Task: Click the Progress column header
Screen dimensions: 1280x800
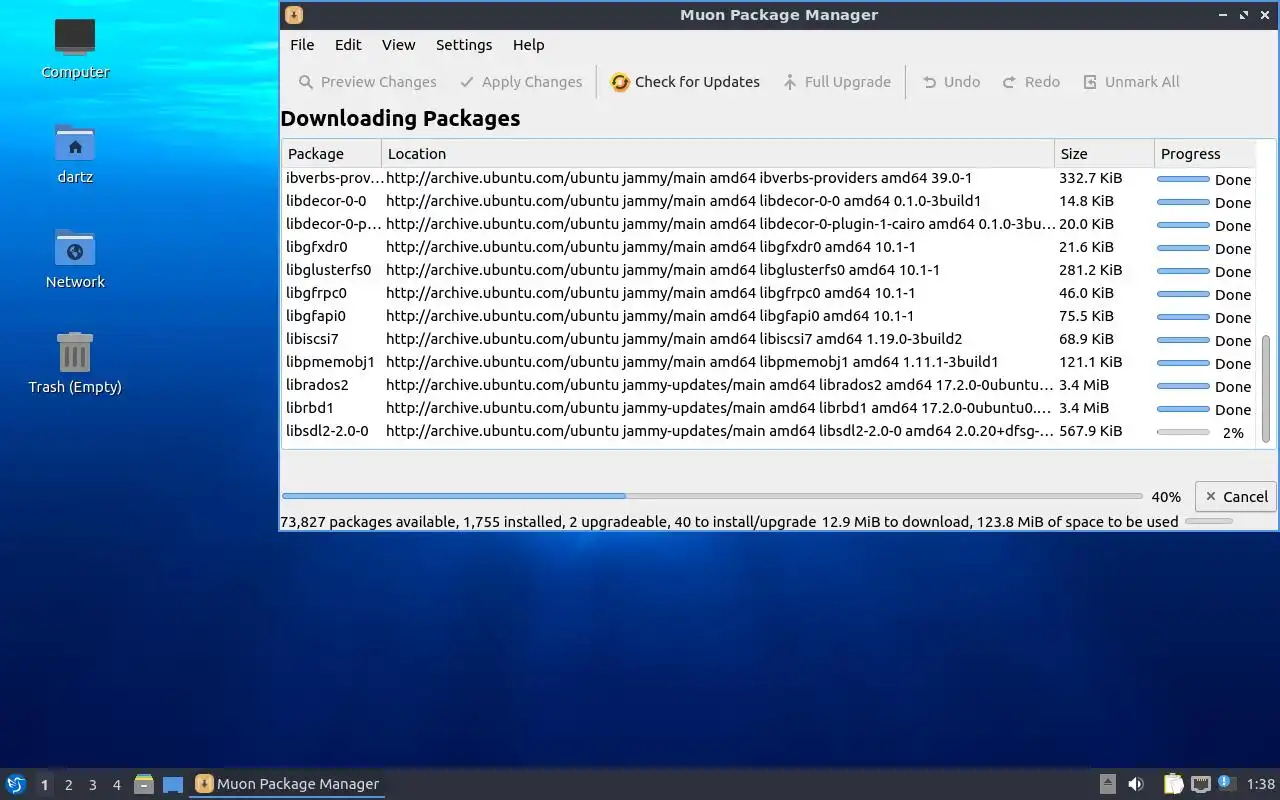Action: click(1204, 154)
